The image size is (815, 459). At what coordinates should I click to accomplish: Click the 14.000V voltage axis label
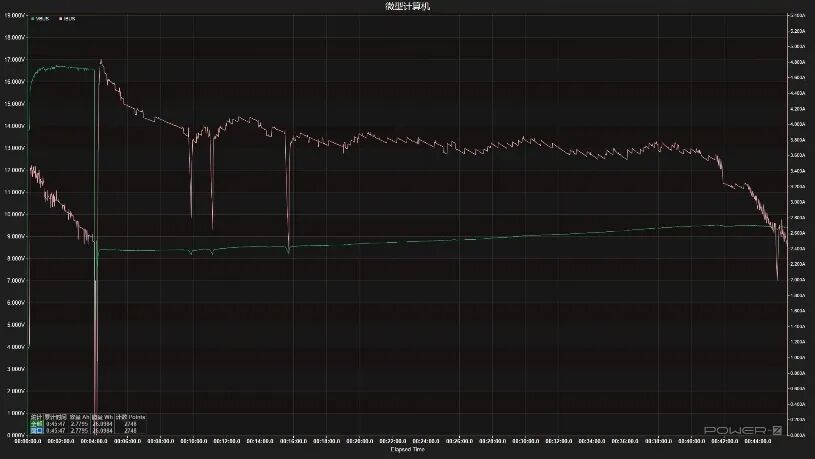click(14, 126)
